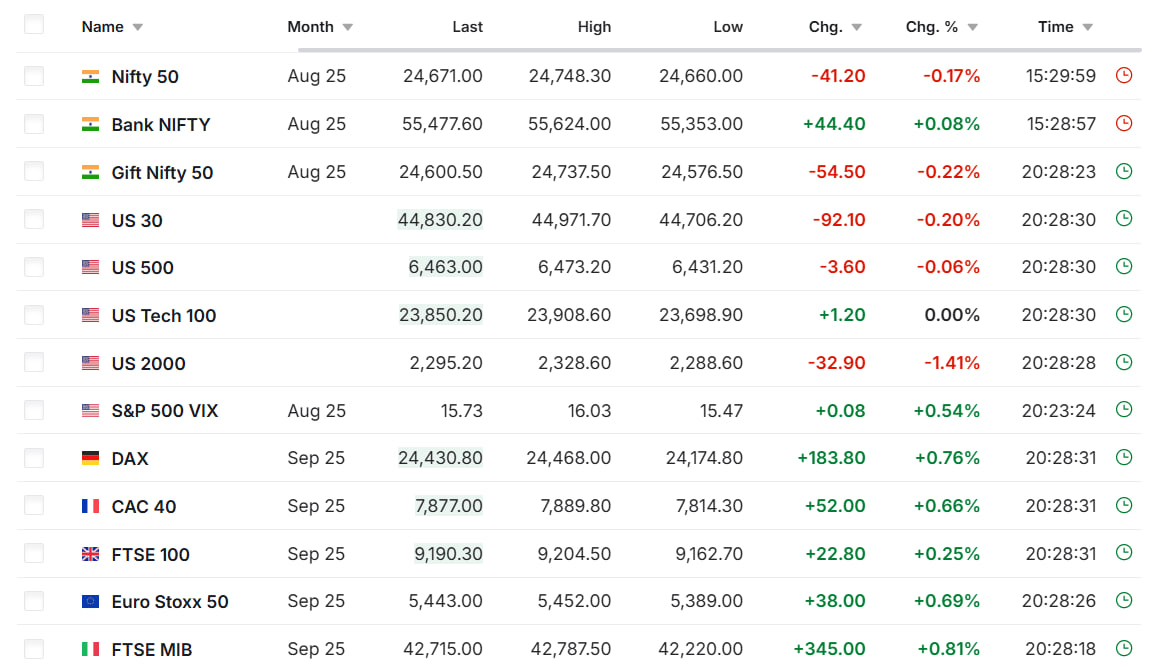Click the French flag next to CAC 40
Screen dimensions: 1158x667
(91, 507)
